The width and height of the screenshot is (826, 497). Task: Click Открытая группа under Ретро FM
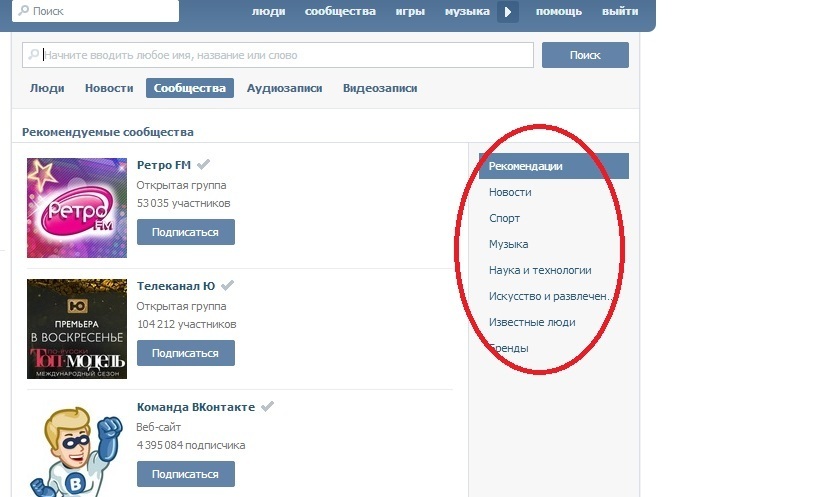click(x=181, y=185)
